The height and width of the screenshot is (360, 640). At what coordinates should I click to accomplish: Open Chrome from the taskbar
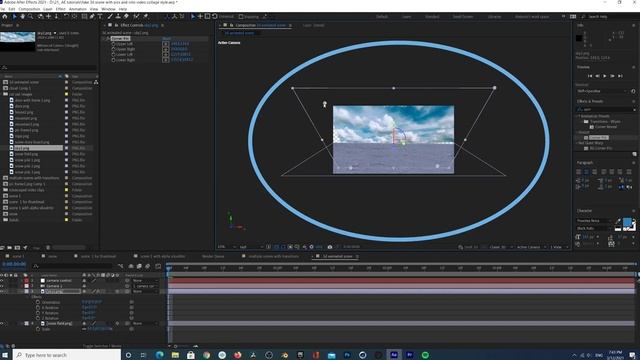pyautogui.click(x=207, y=355)
